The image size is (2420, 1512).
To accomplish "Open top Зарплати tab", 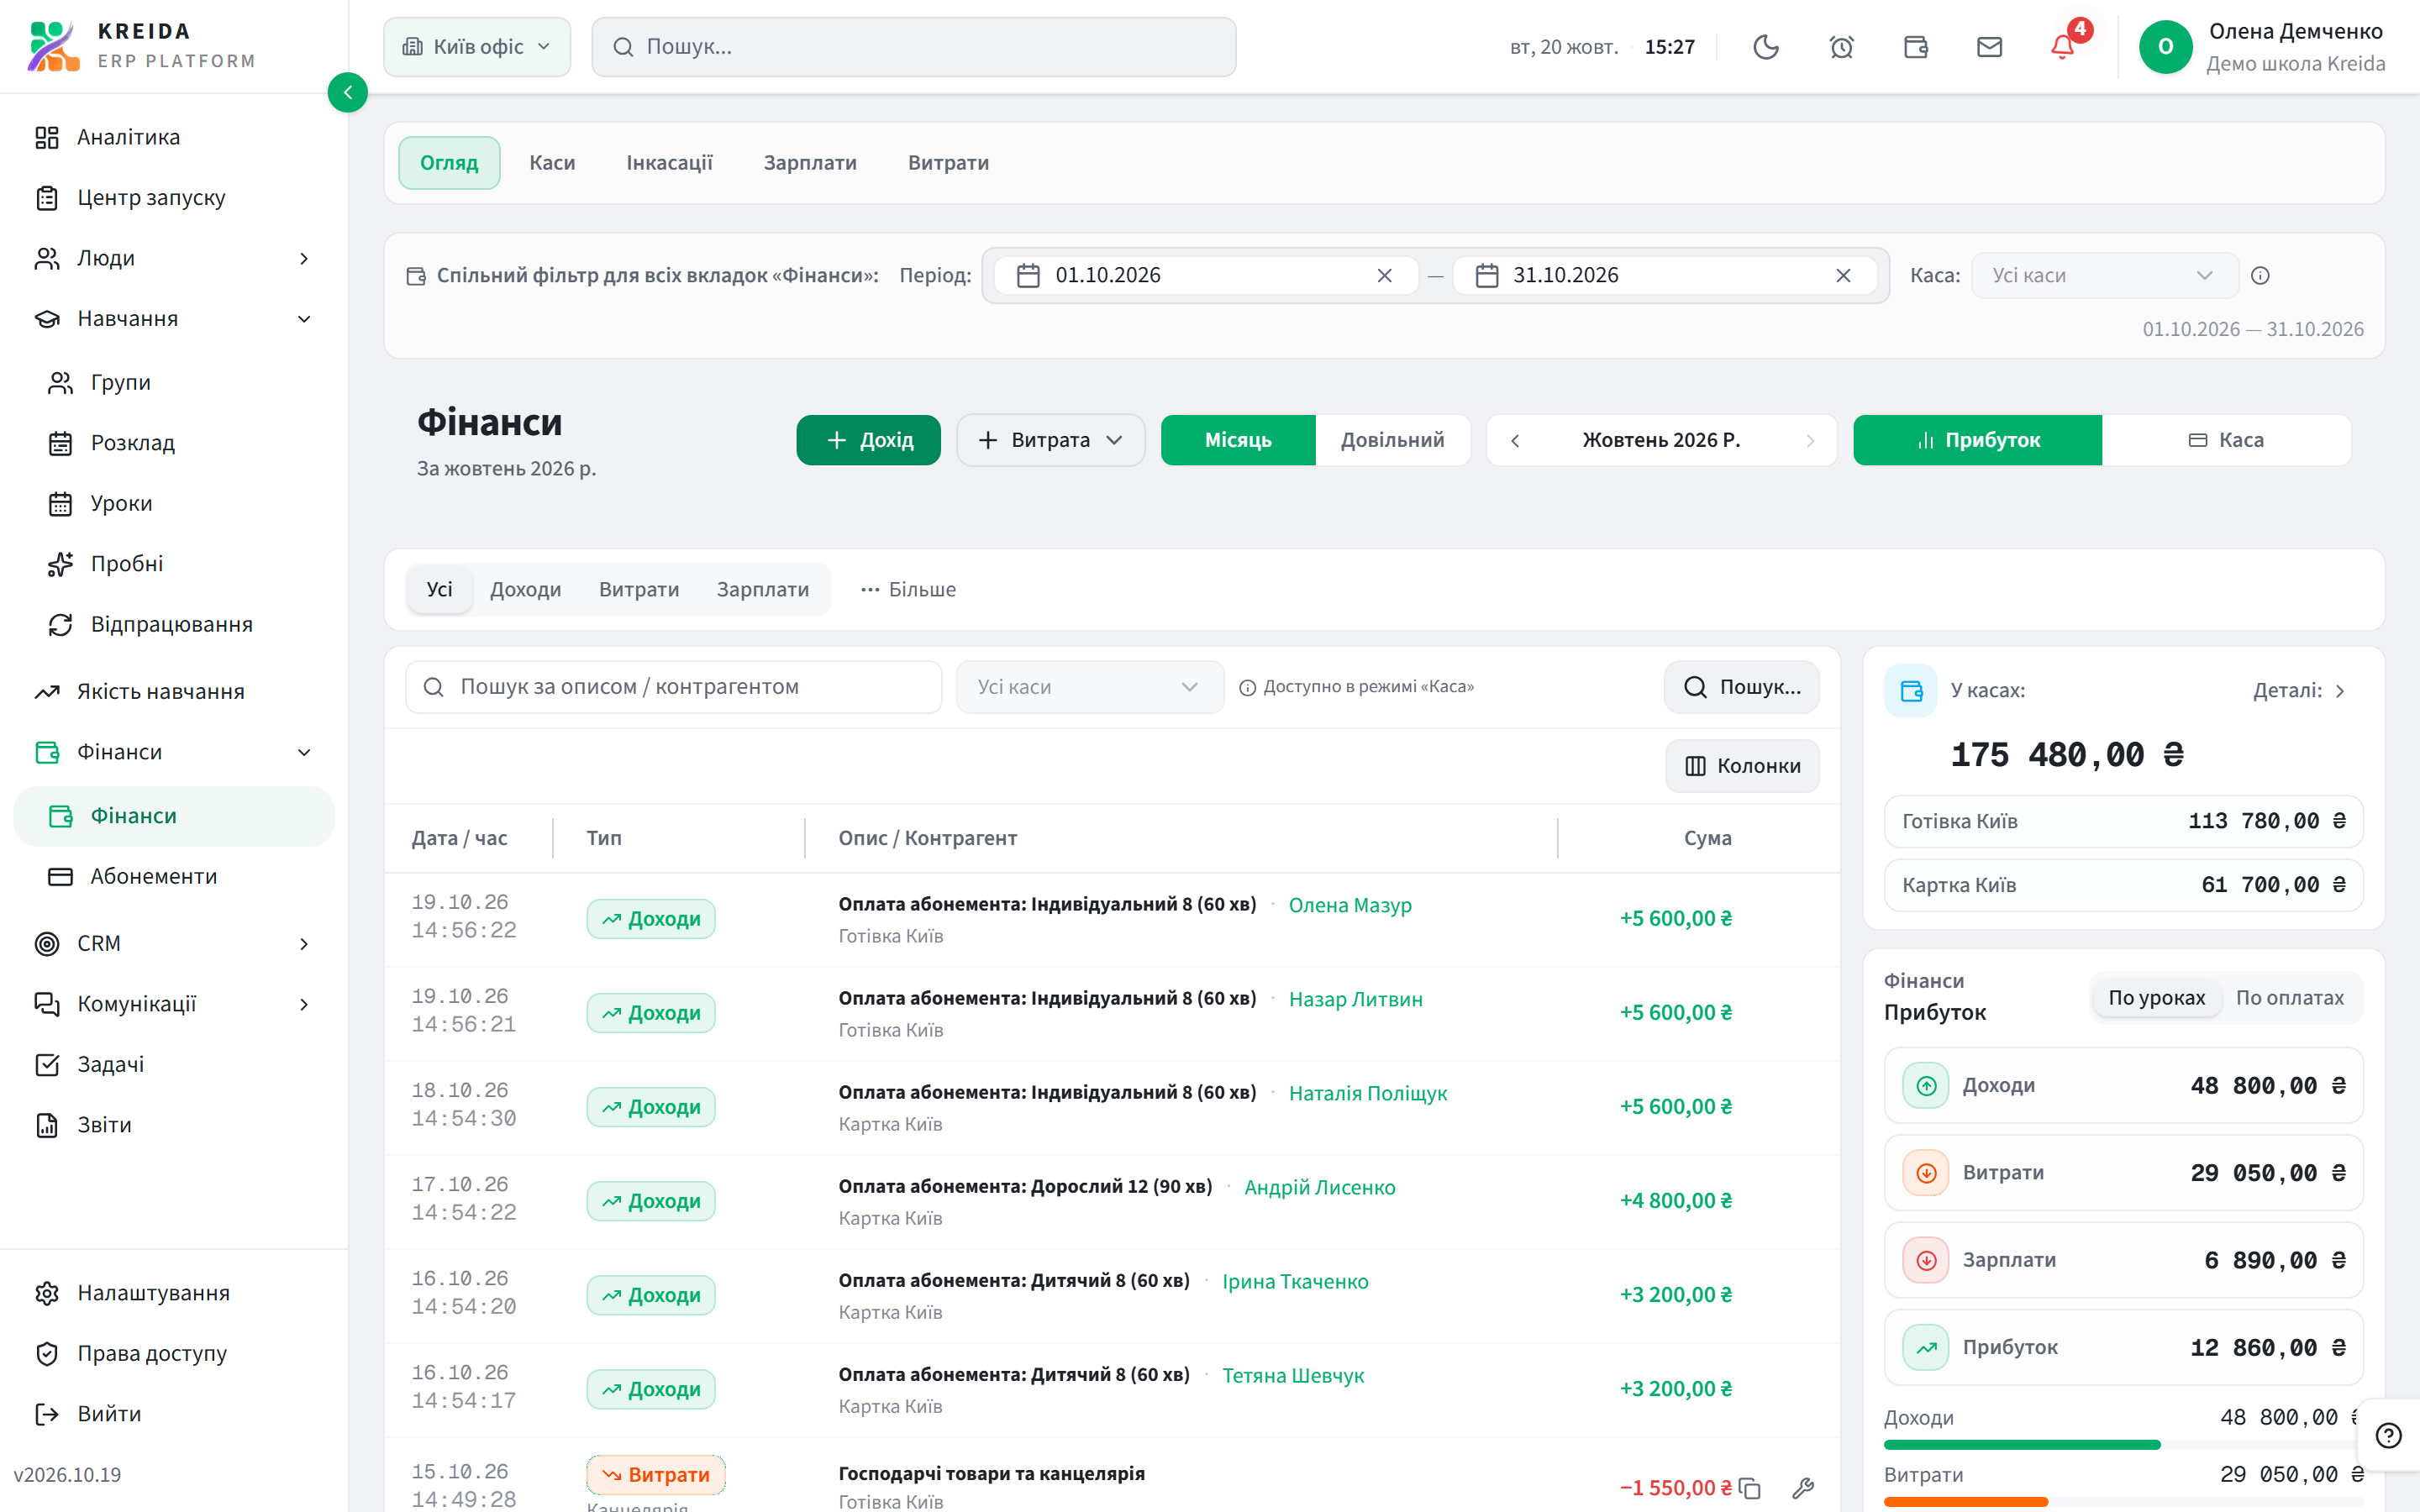I will pyautogui.click(x=810, y=163).
